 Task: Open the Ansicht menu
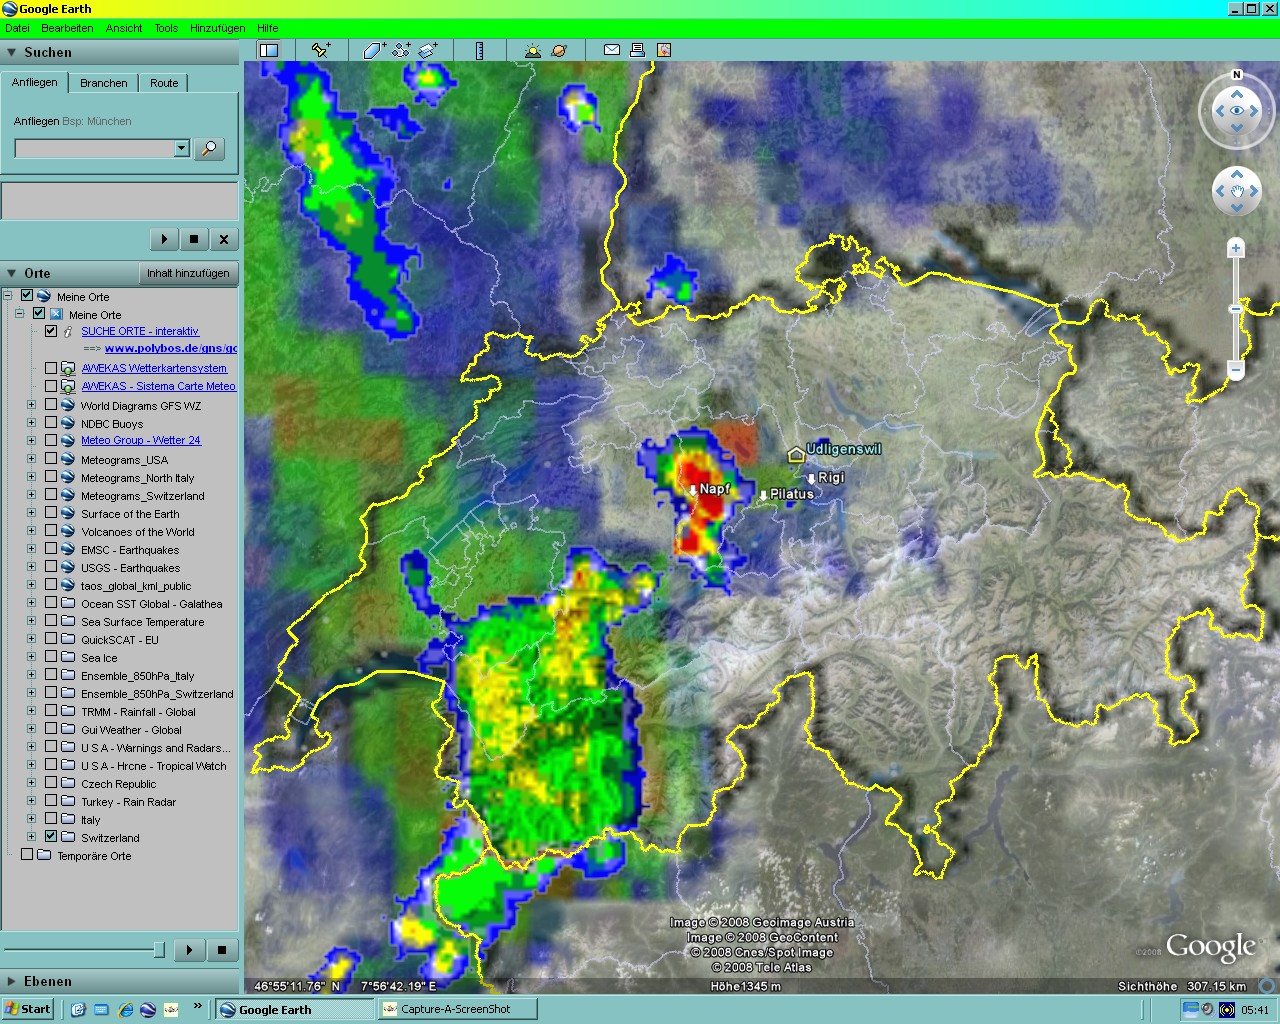[x=124, y=28]
